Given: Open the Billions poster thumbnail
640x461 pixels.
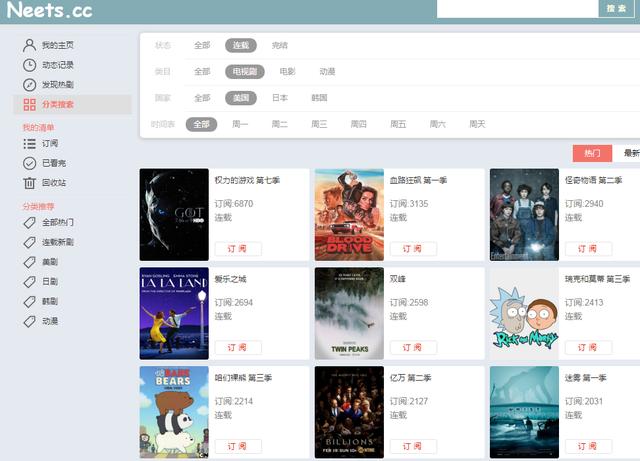Looking at the screenshot, I should [x=349, y=412].
